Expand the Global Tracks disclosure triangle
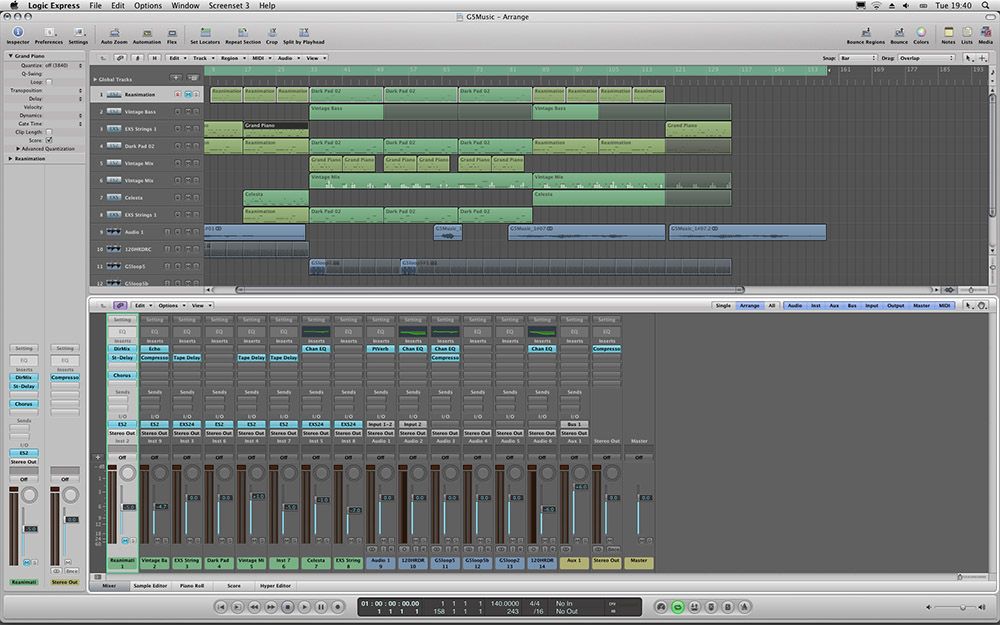The image size is (1000, 625). click(95, 80)
